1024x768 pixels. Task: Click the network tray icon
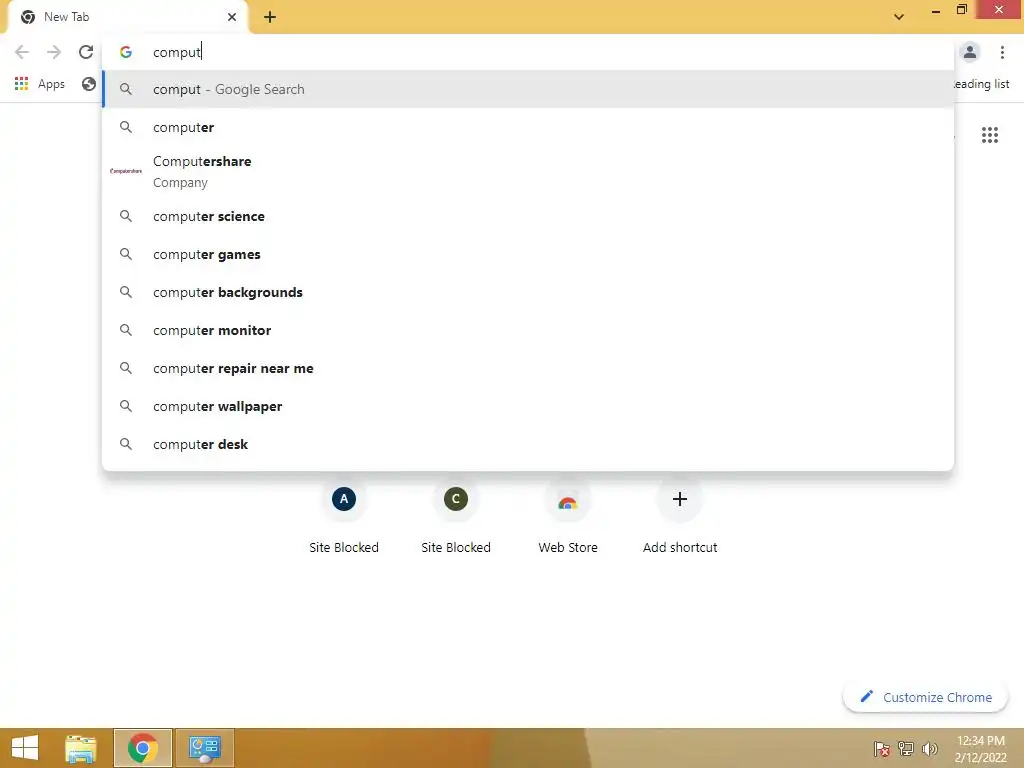click(x=905, y=748)
